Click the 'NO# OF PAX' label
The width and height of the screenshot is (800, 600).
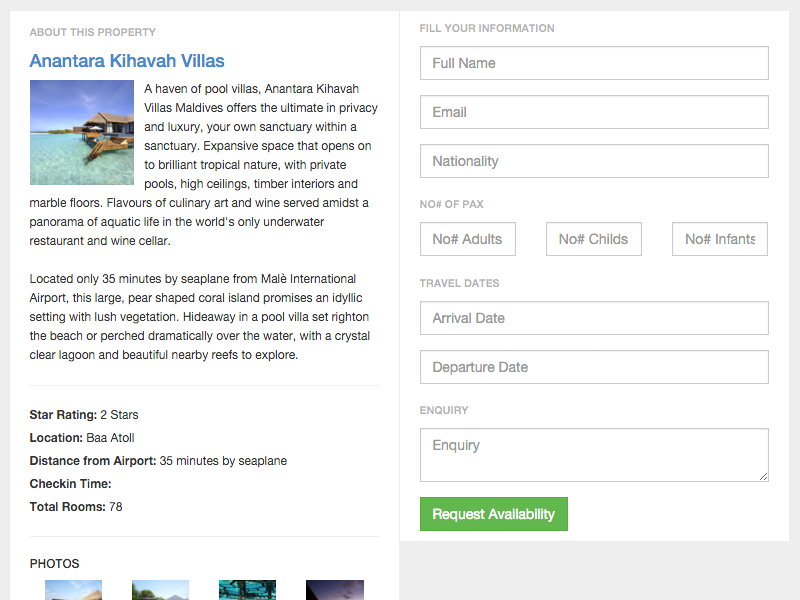[452, 204]
